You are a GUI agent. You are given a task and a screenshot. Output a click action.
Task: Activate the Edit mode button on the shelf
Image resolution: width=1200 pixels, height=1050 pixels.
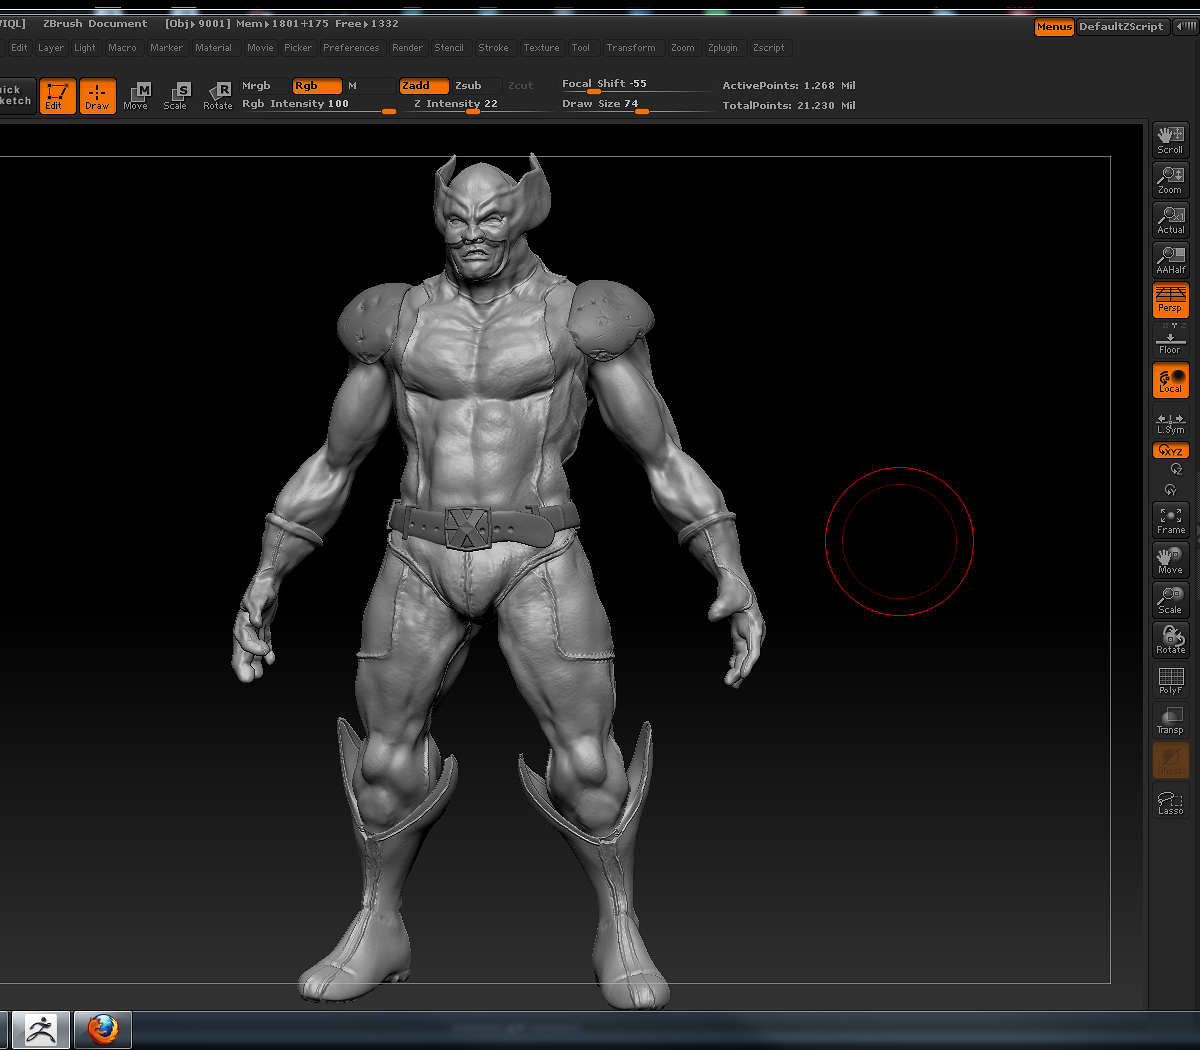(57, 96)
